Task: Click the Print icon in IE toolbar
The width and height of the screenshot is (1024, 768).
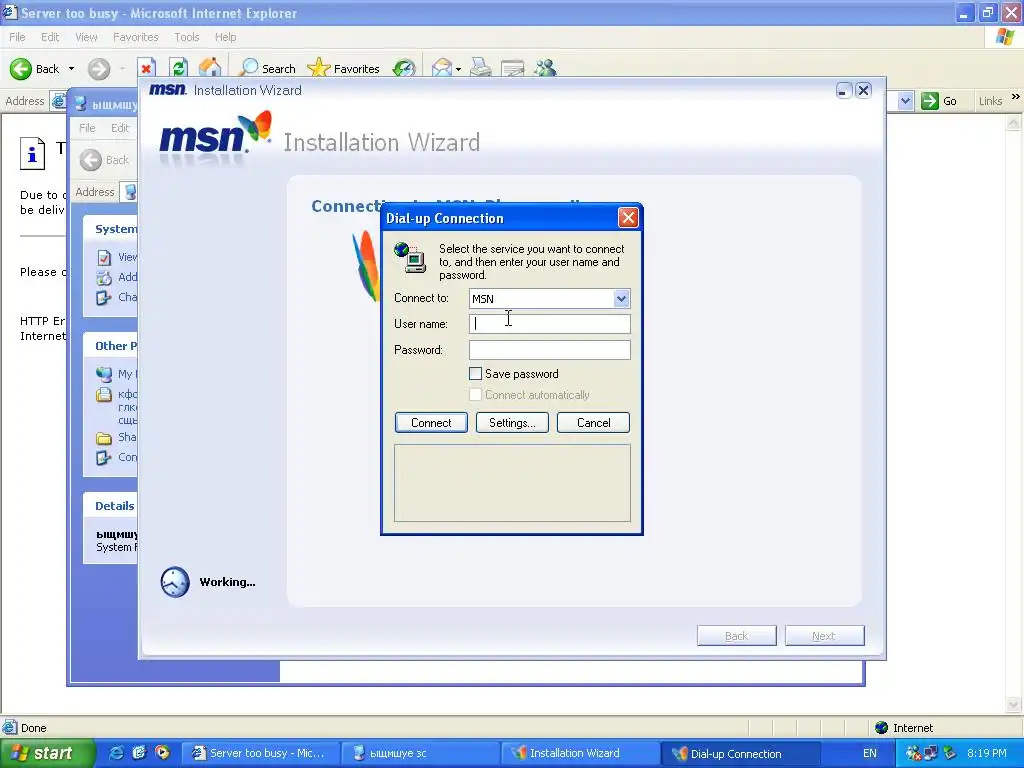Action: pos(481,68)
